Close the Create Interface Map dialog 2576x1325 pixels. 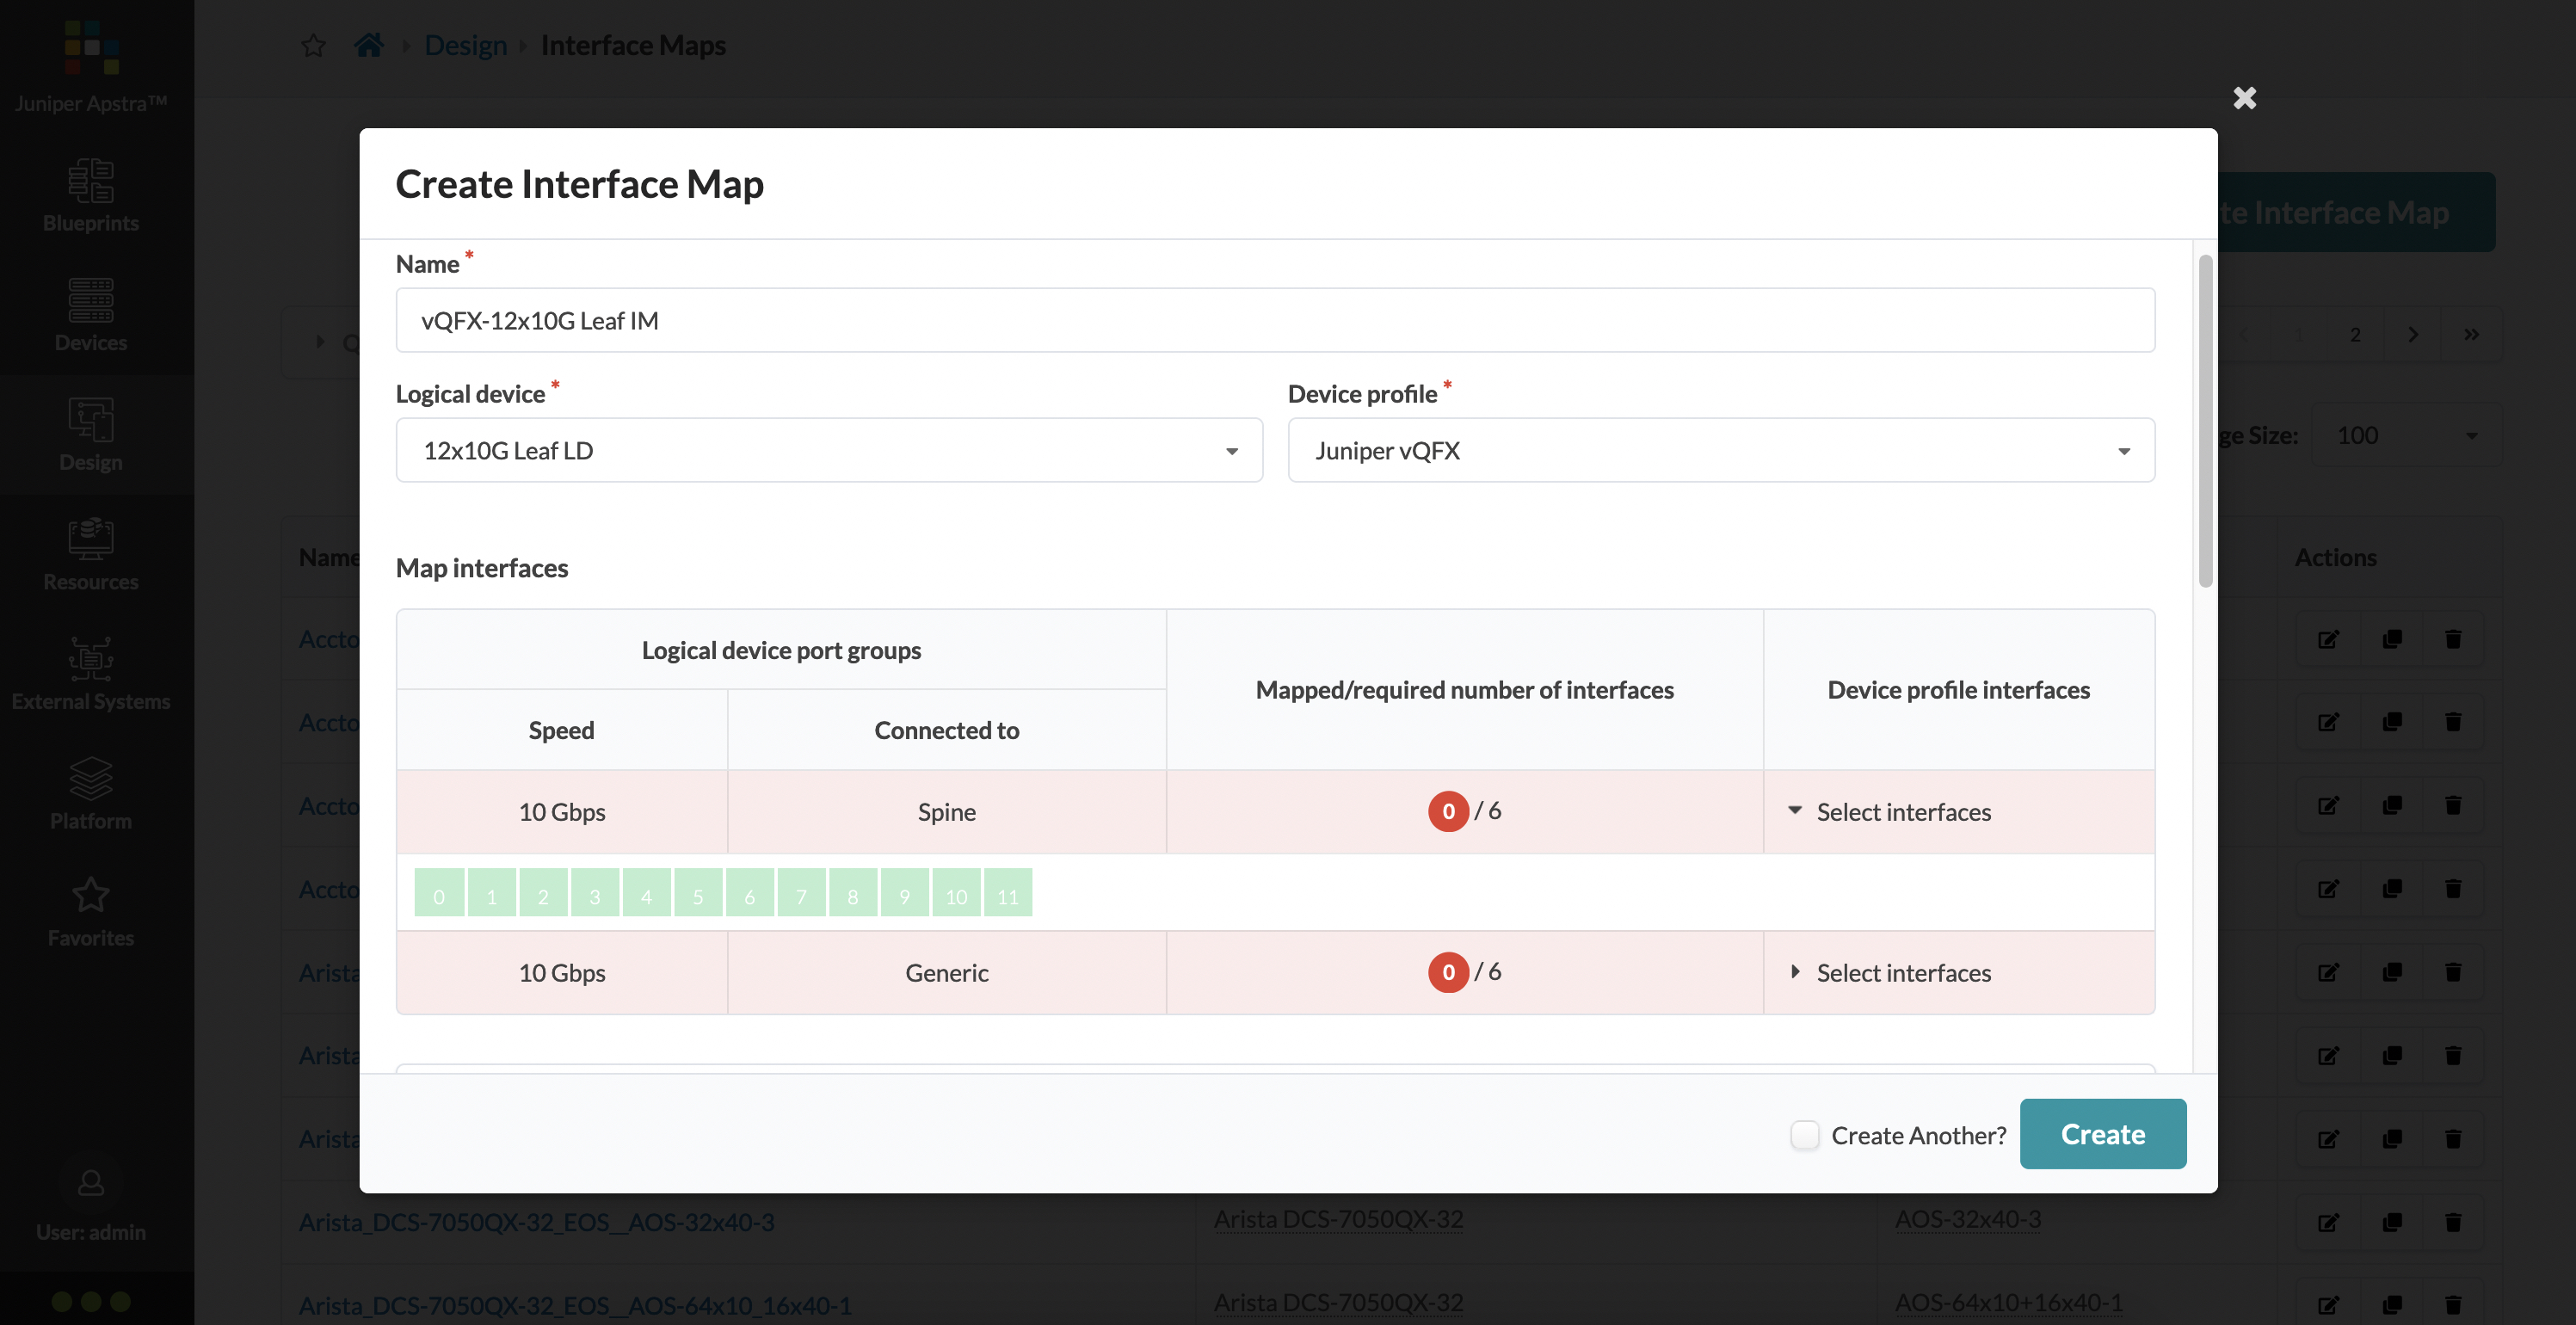pyautogui.click(x=2244, y=98)
